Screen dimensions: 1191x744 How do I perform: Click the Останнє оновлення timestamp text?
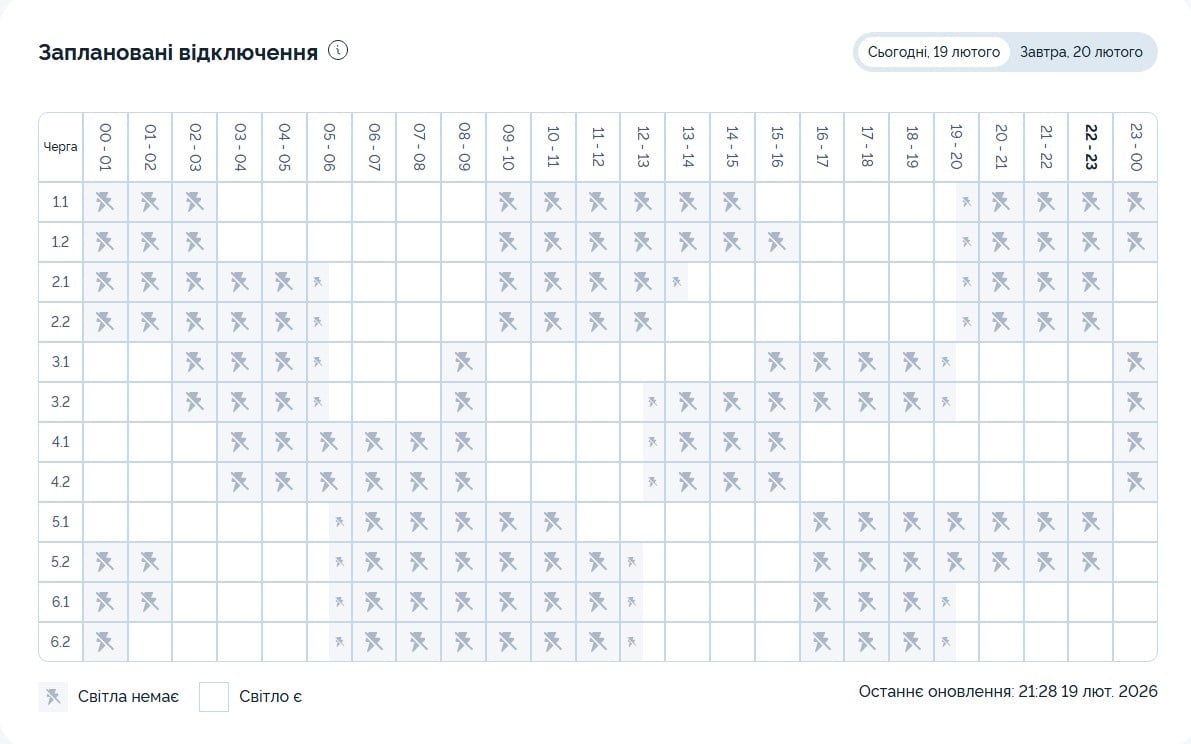(1007, 692)
